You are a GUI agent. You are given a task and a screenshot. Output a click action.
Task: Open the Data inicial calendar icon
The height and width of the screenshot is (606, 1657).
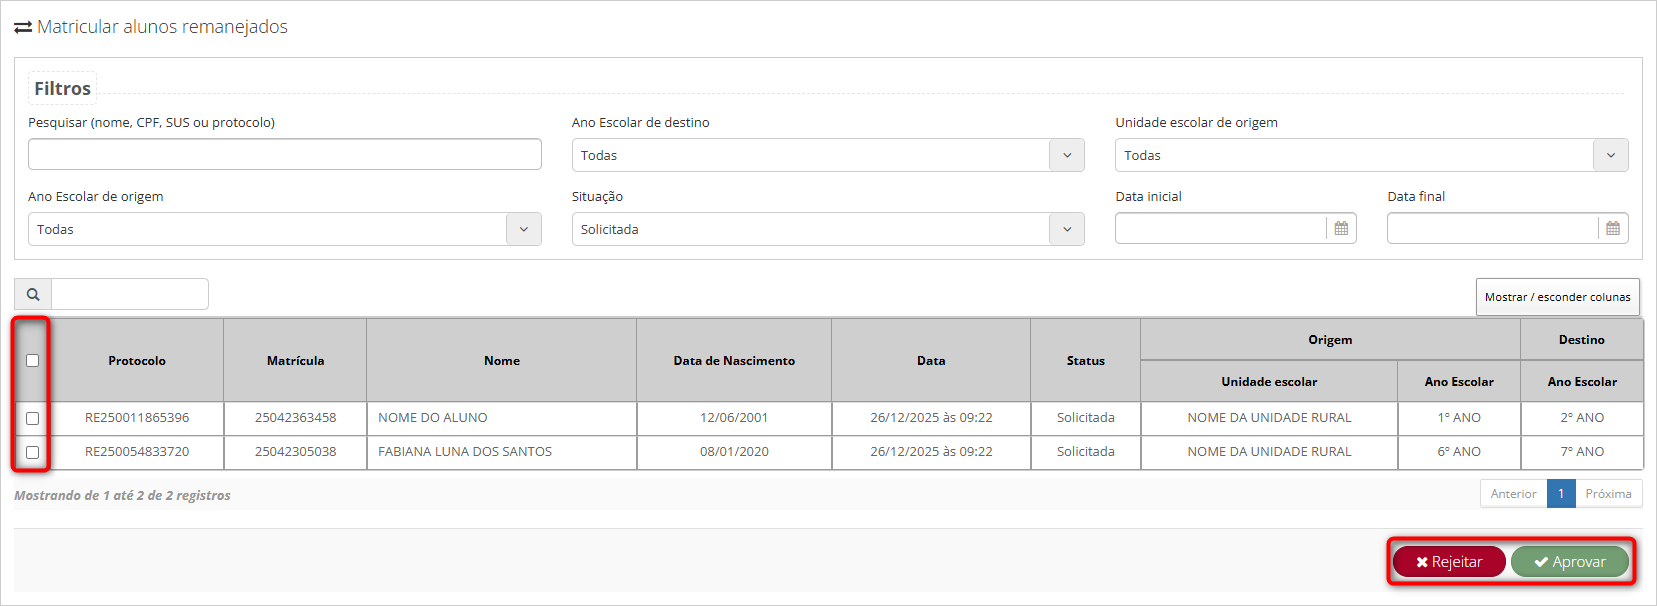(x=1341, y=229)
